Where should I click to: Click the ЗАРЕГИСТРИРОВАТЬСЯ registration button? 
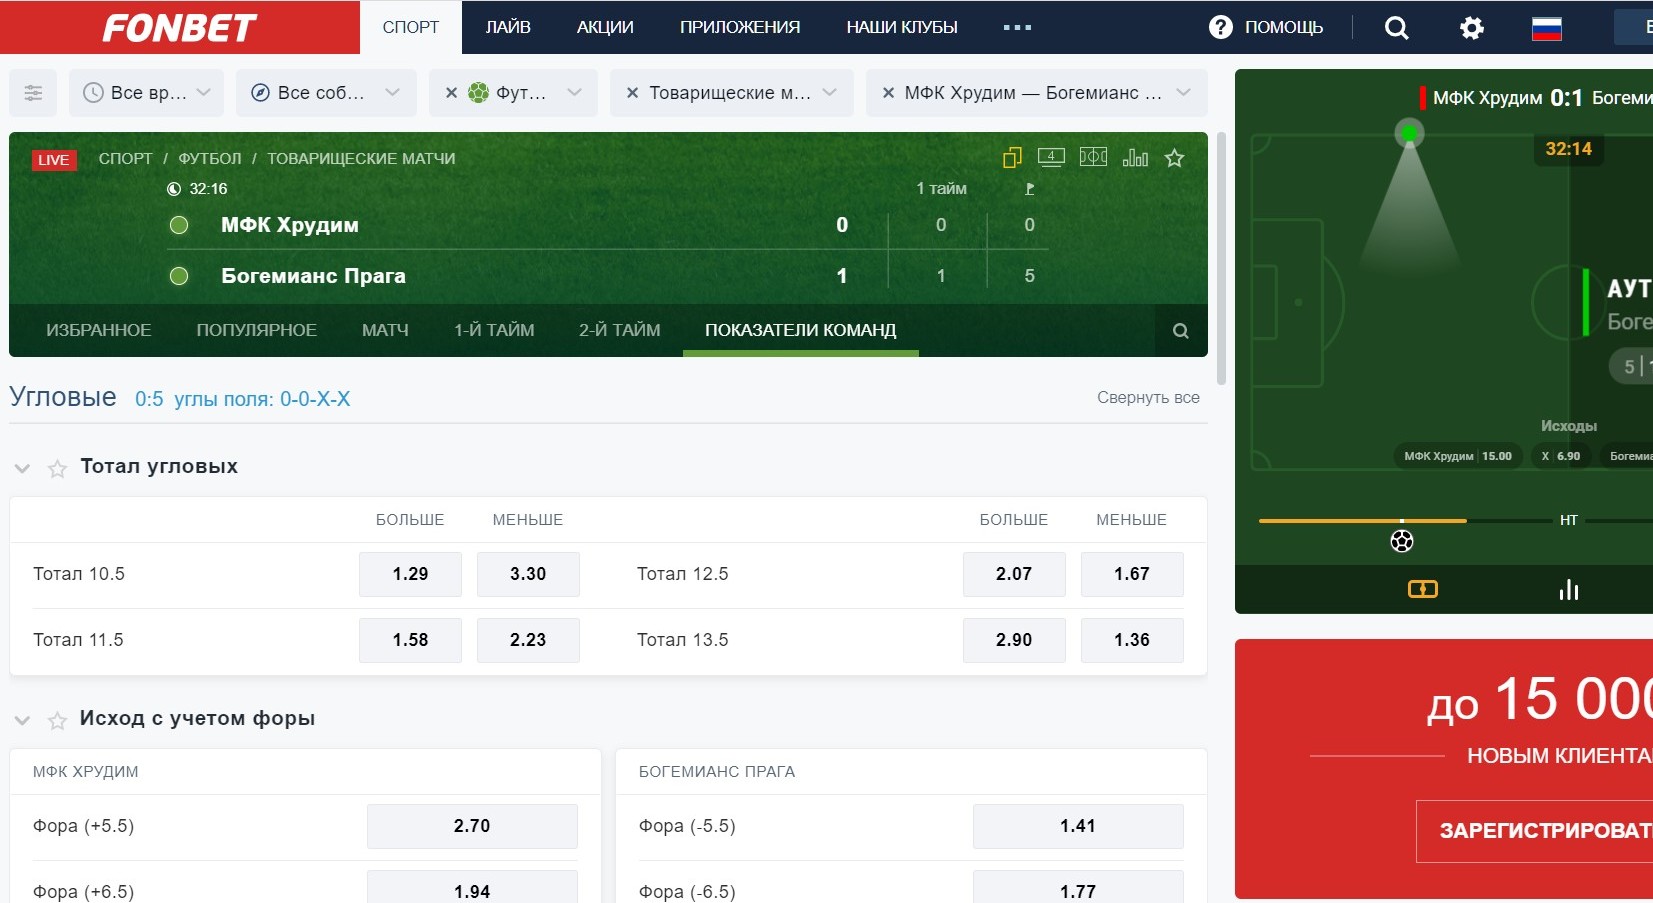click(1534, 831)
